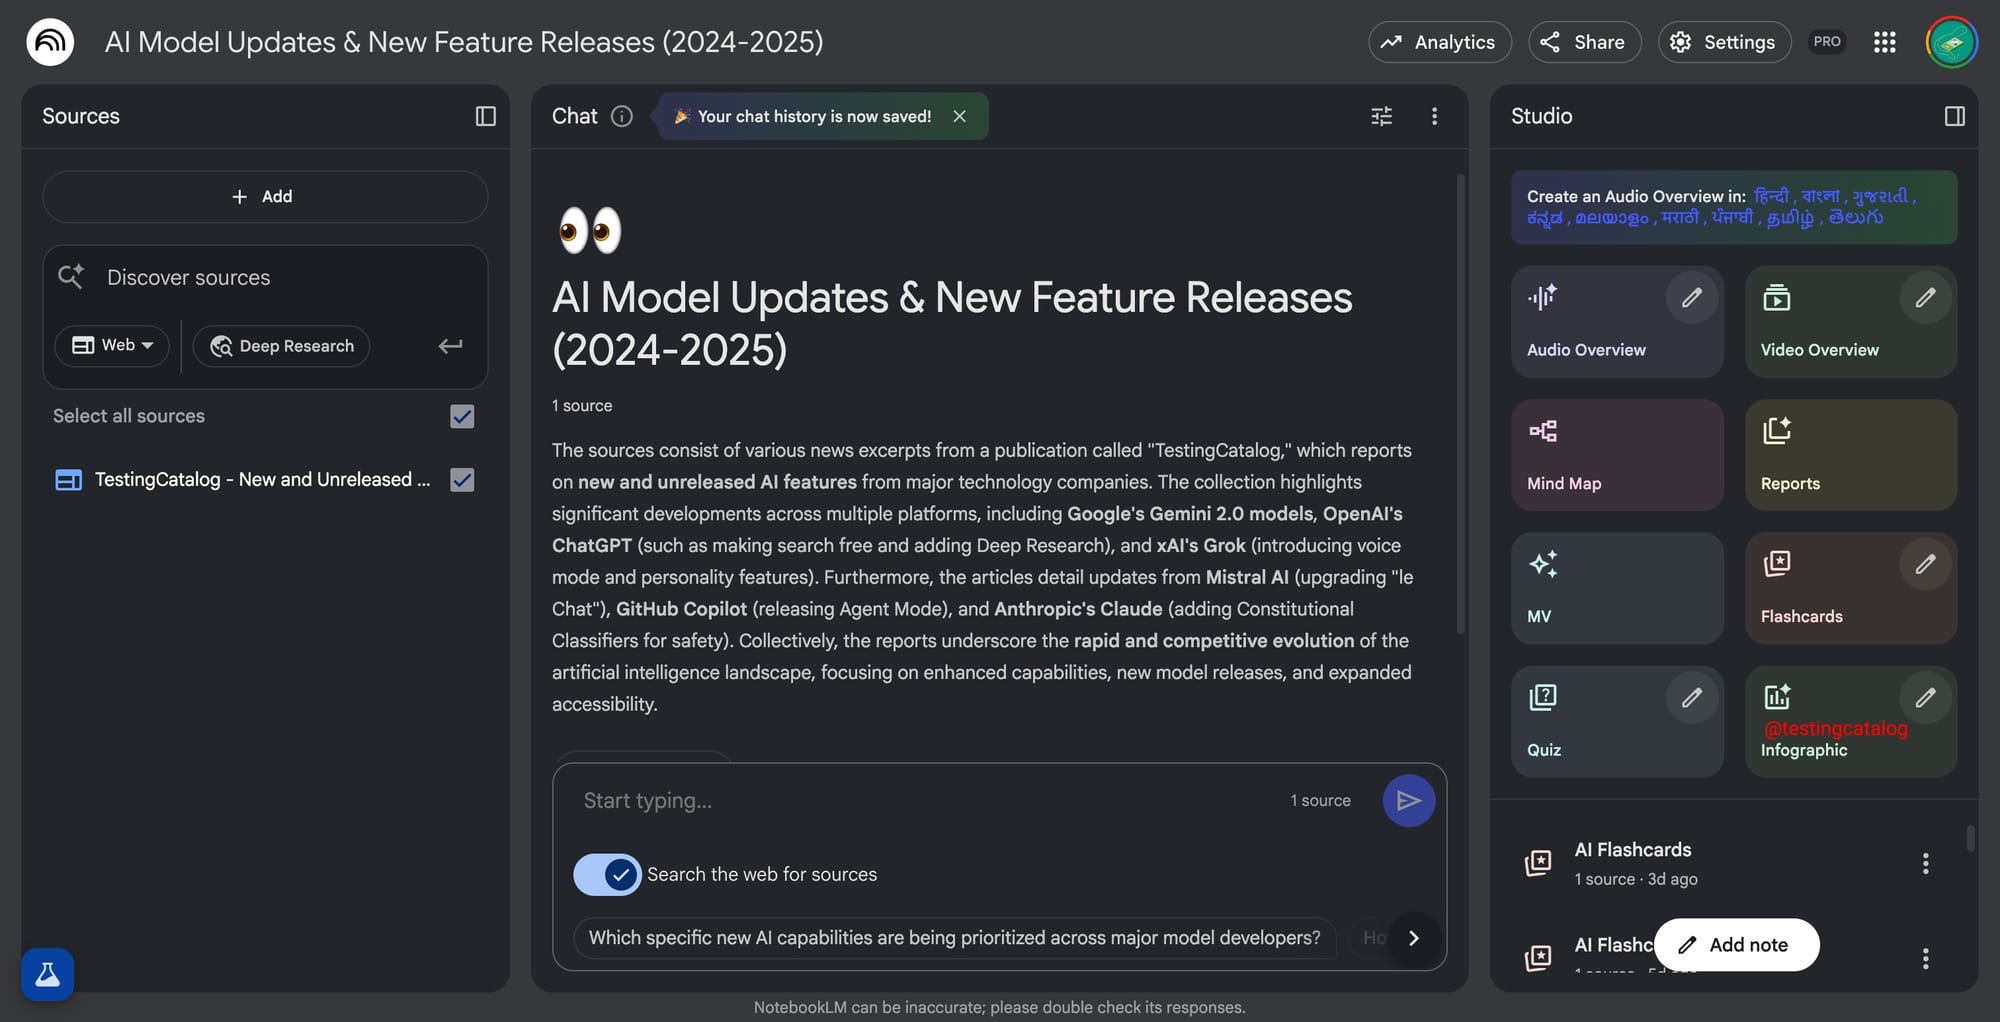Click the chat info icon
The height and width of the screenshot is (1022, 2000).
(x=622, y=116)
